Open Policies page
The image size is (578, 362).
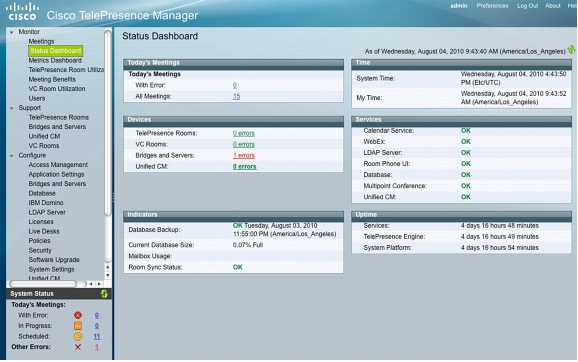coord(39,241)
